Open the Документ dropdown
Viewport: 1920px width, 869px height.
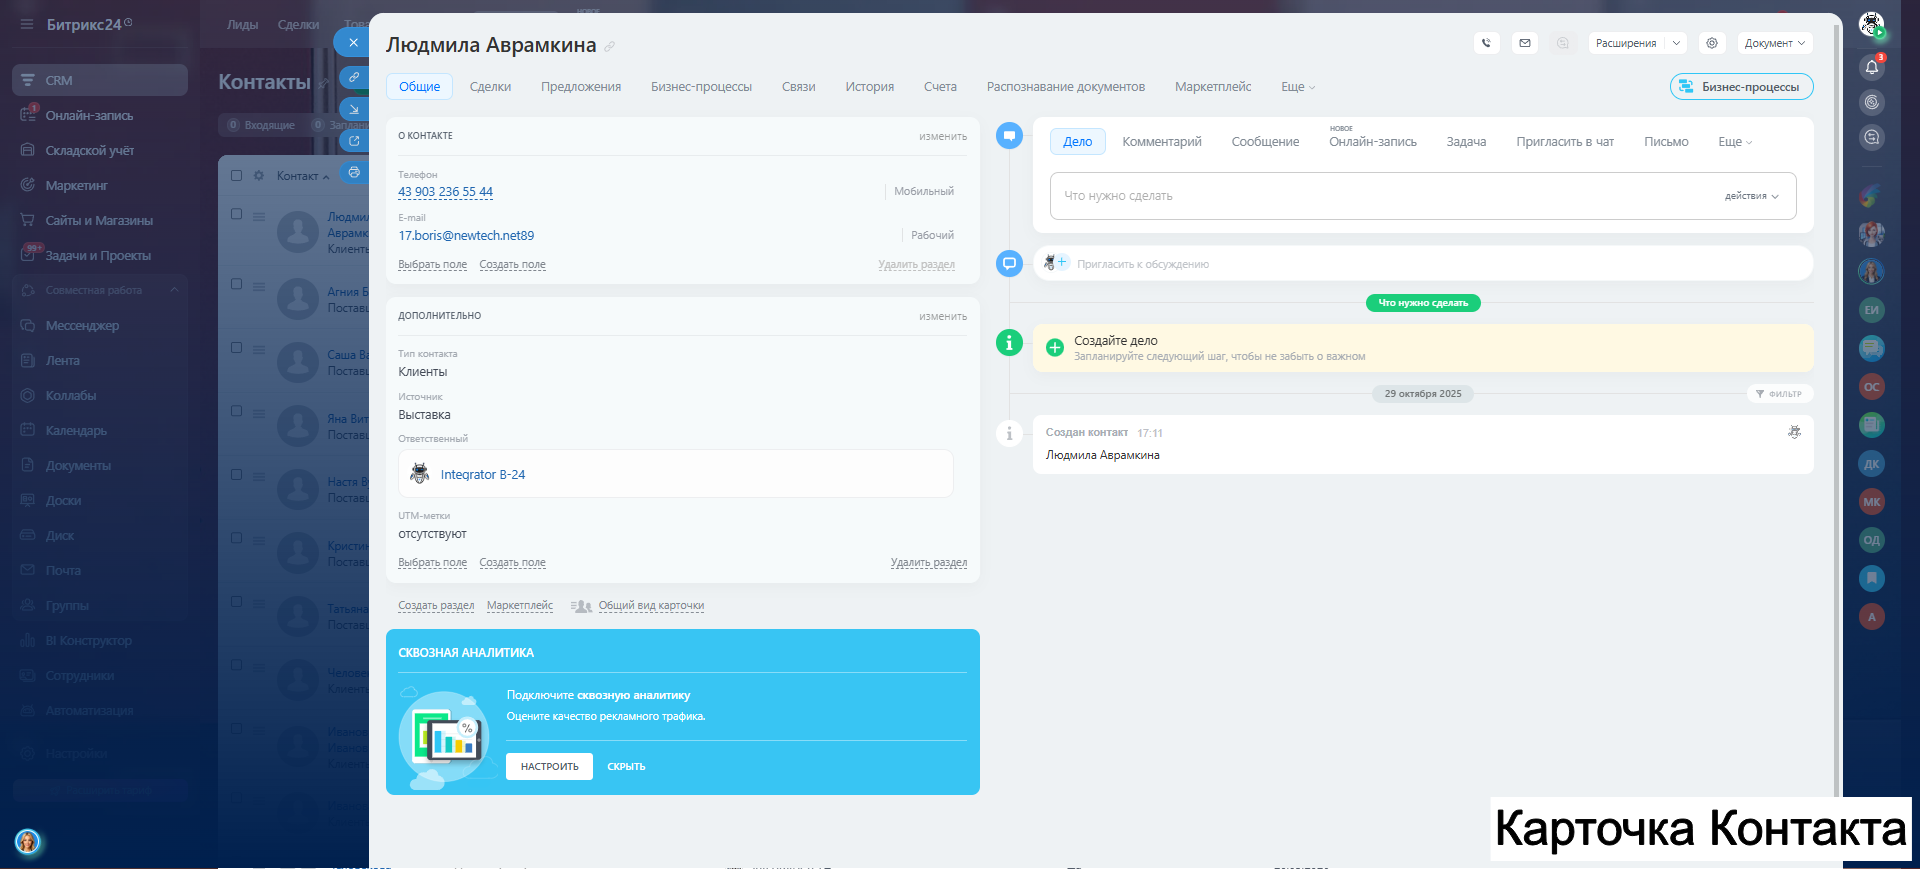click(x=1774, y=43)
